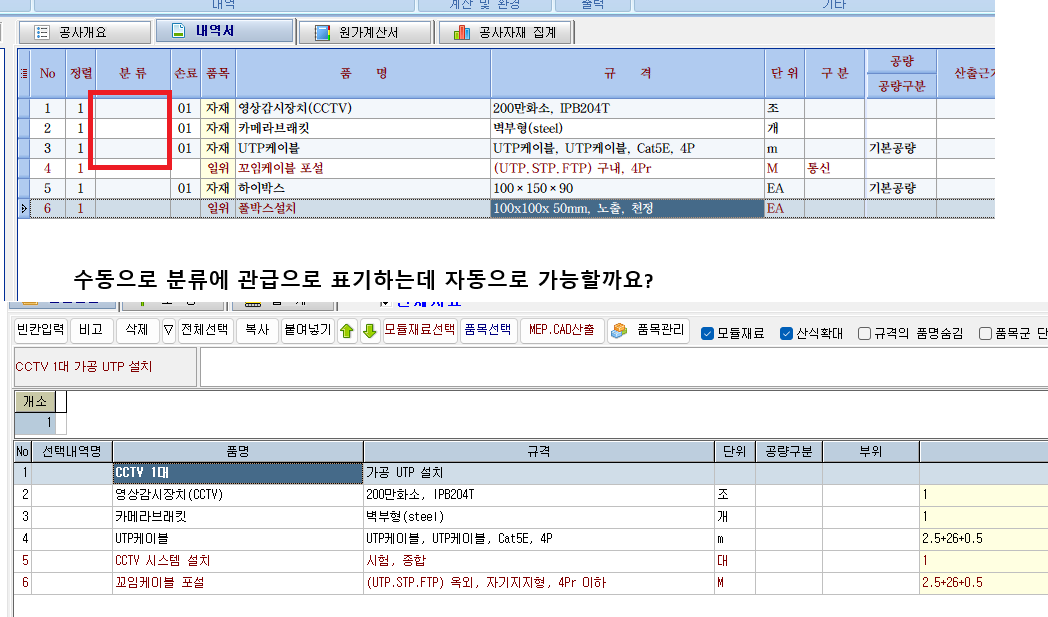The height and width of the screenshot is (617, 1048).
Task: Click the 전체선택 button
Action: pos(204,331)
